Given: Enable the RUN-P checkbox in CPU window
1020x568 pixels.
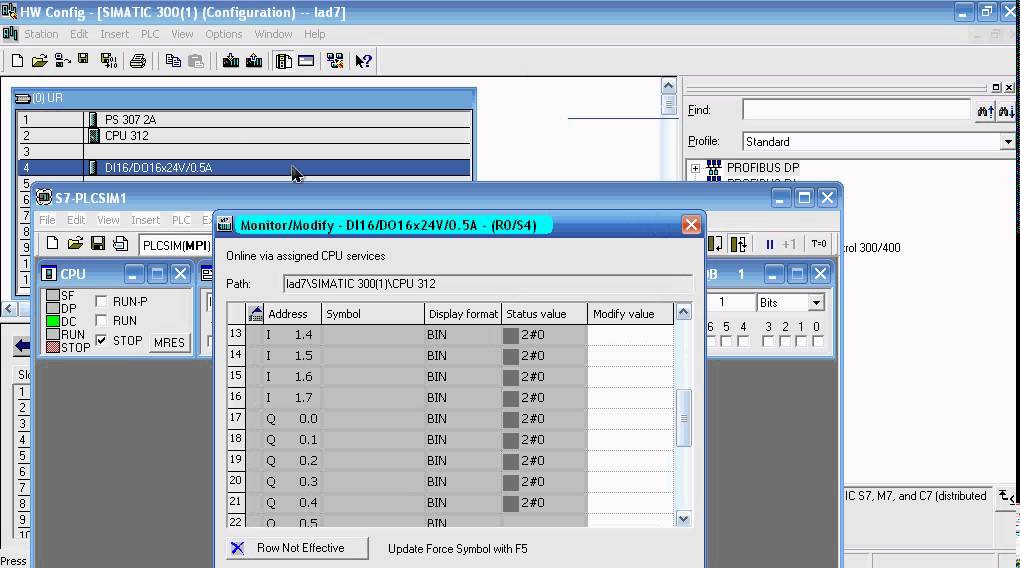Looking at the screenshot, I should tap(101, 301).
